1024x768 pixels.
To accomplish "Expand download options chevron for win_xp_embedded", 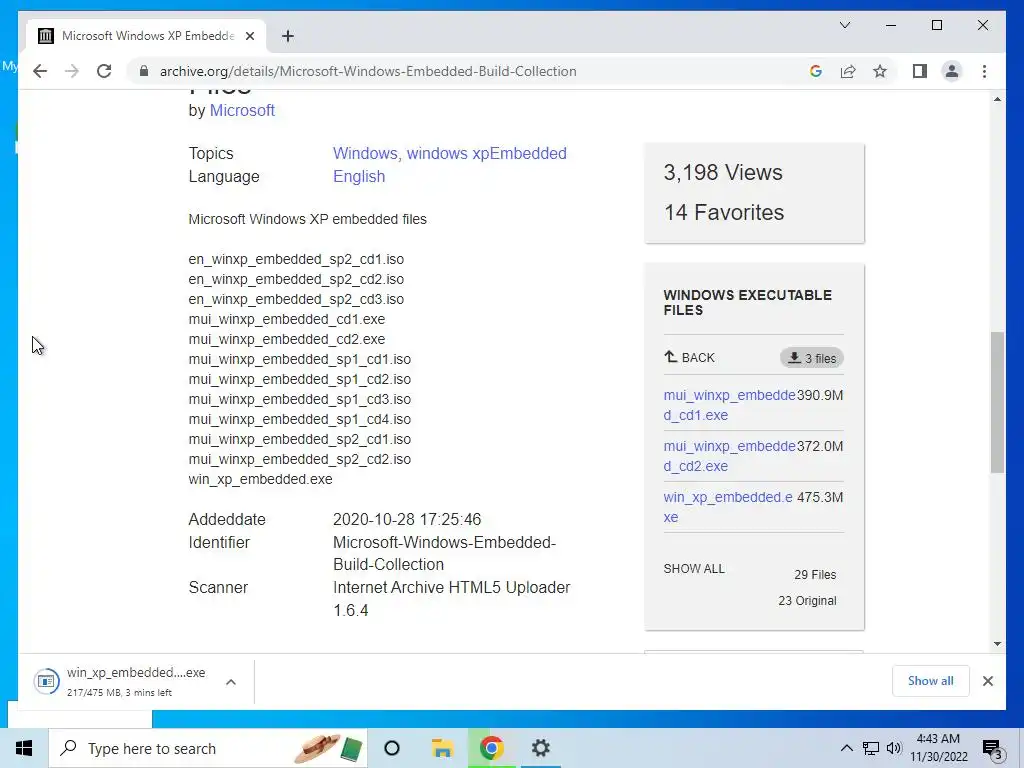I will [231, 682].
